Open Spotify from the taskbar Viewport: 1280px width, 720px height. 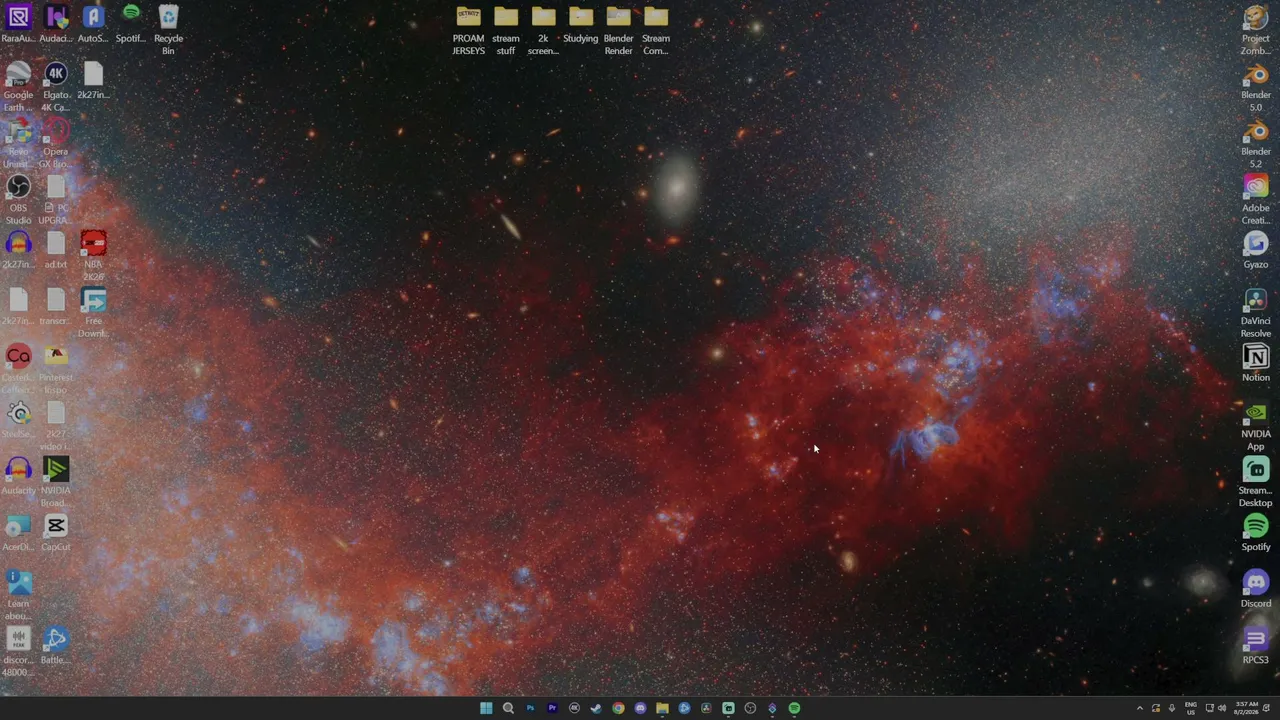(794, 708)
